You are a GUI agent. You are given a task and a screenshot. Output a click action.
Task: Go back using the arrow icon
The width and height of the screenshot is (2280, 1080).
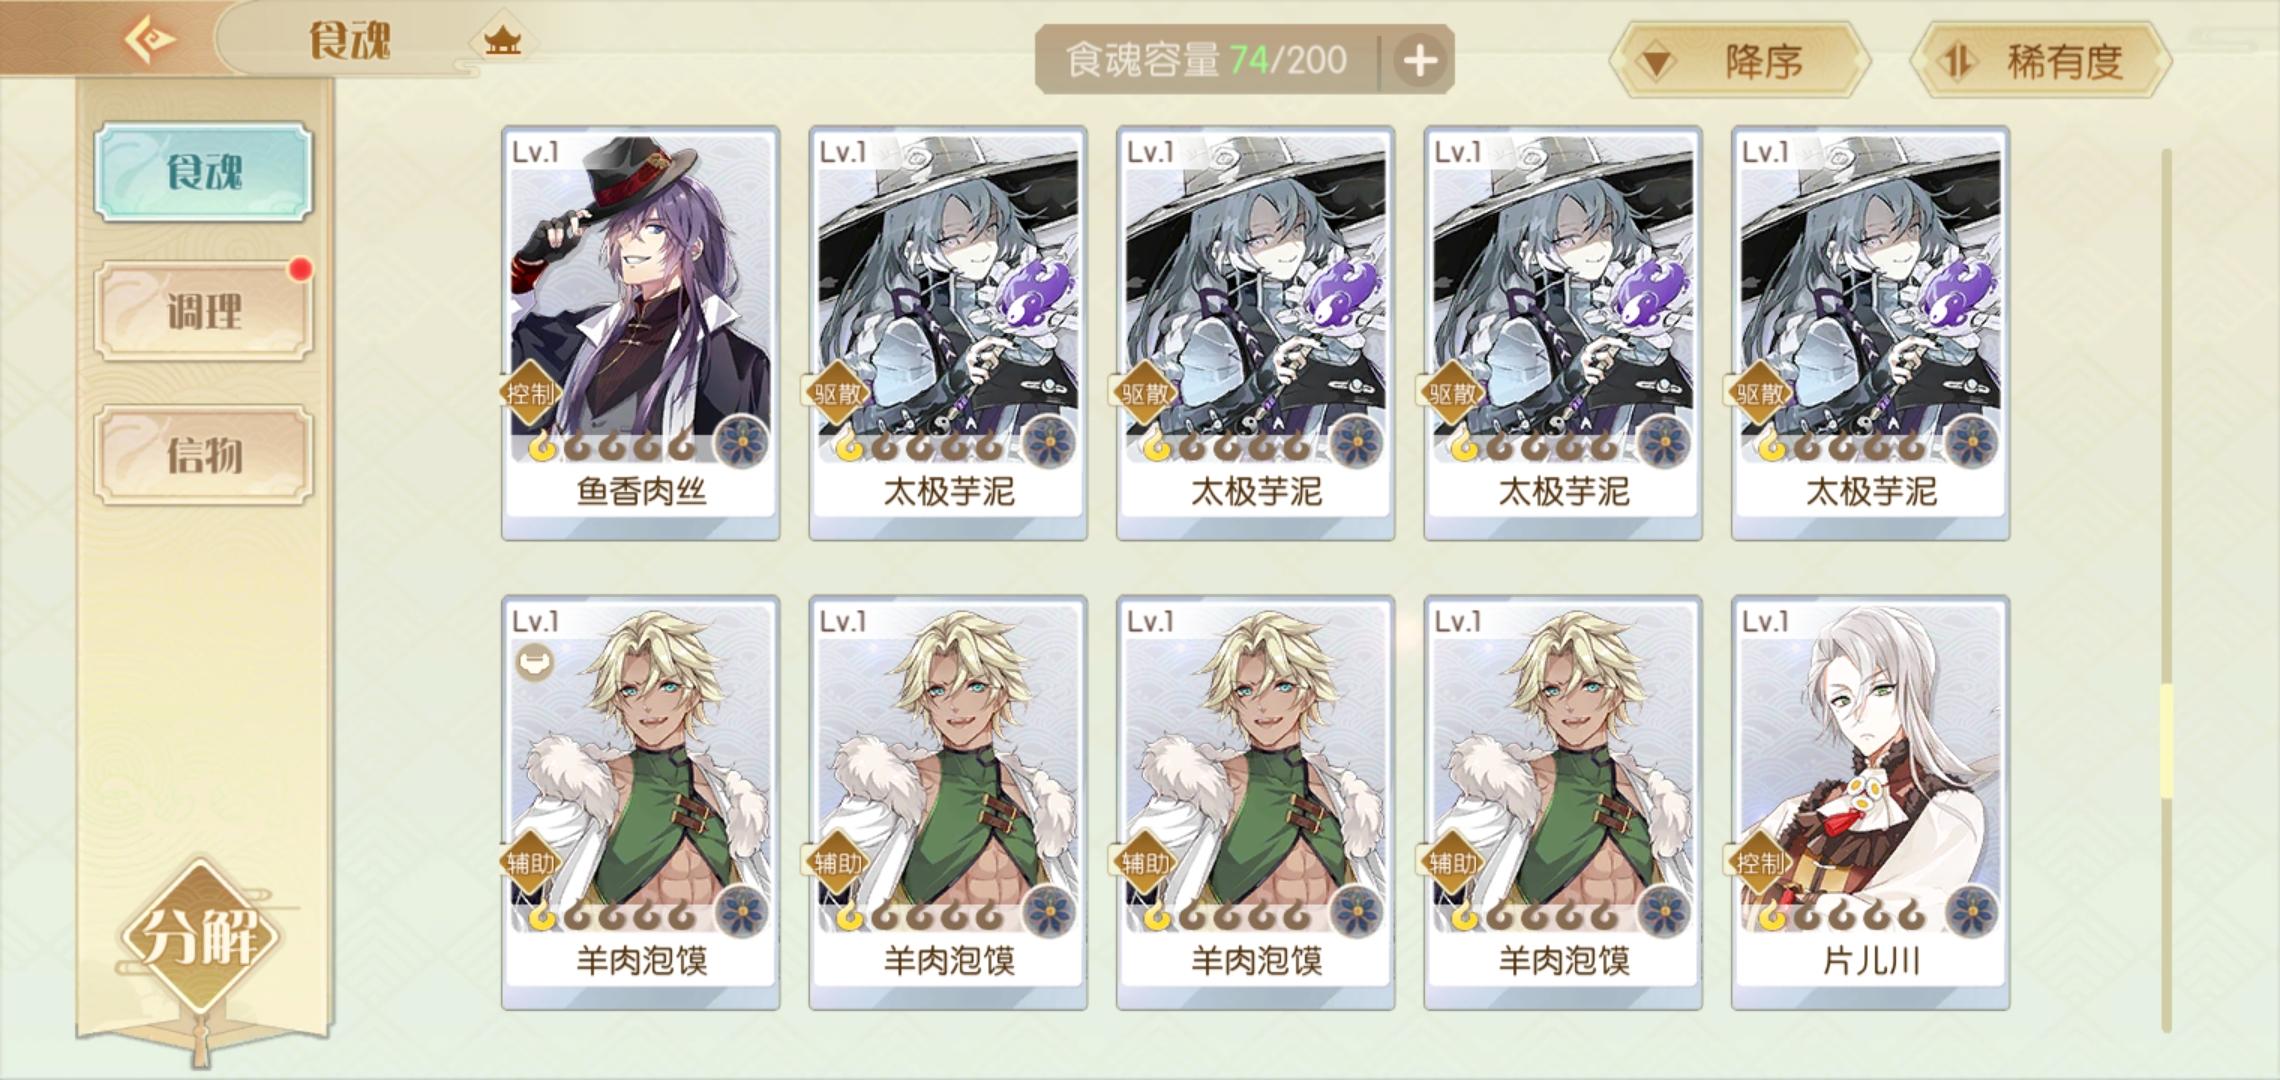150,40
